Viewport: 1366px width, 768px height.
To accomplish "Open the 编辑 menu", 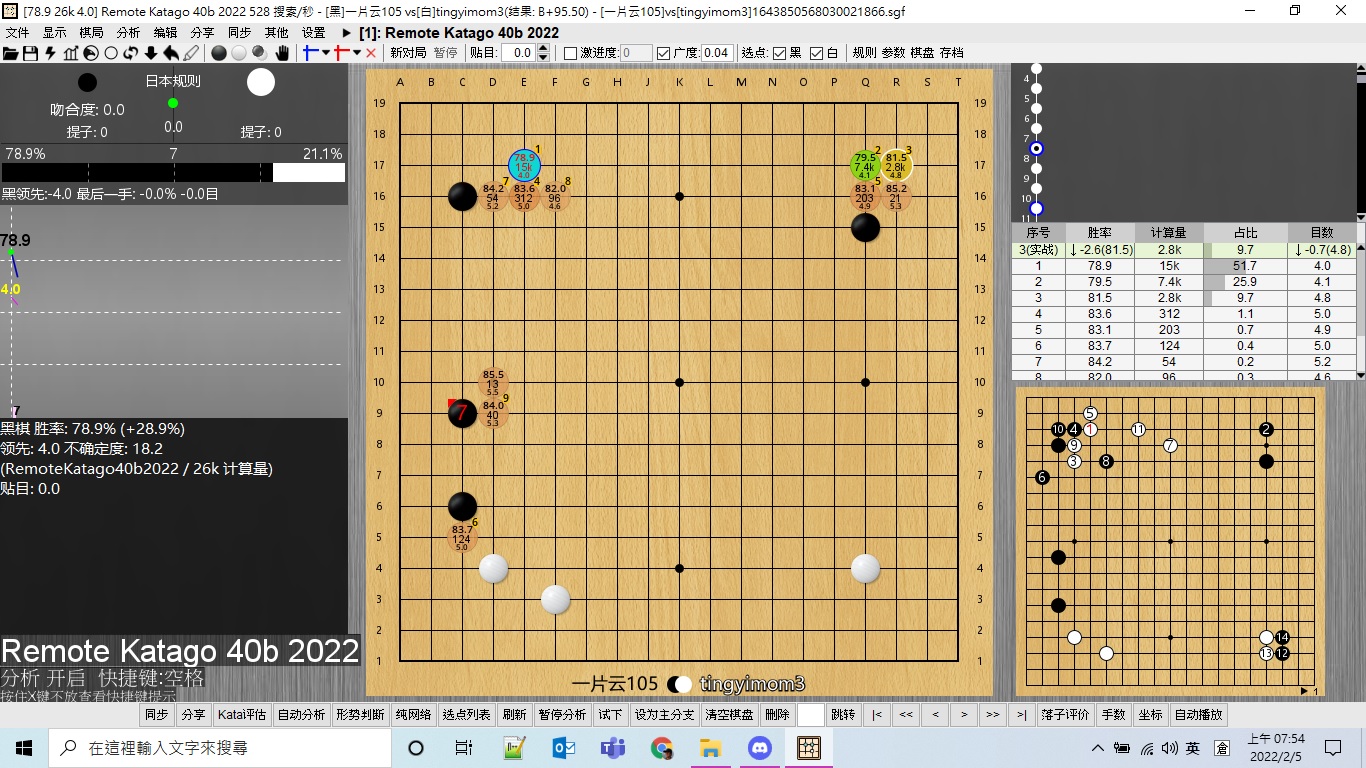I will (165, 32).
